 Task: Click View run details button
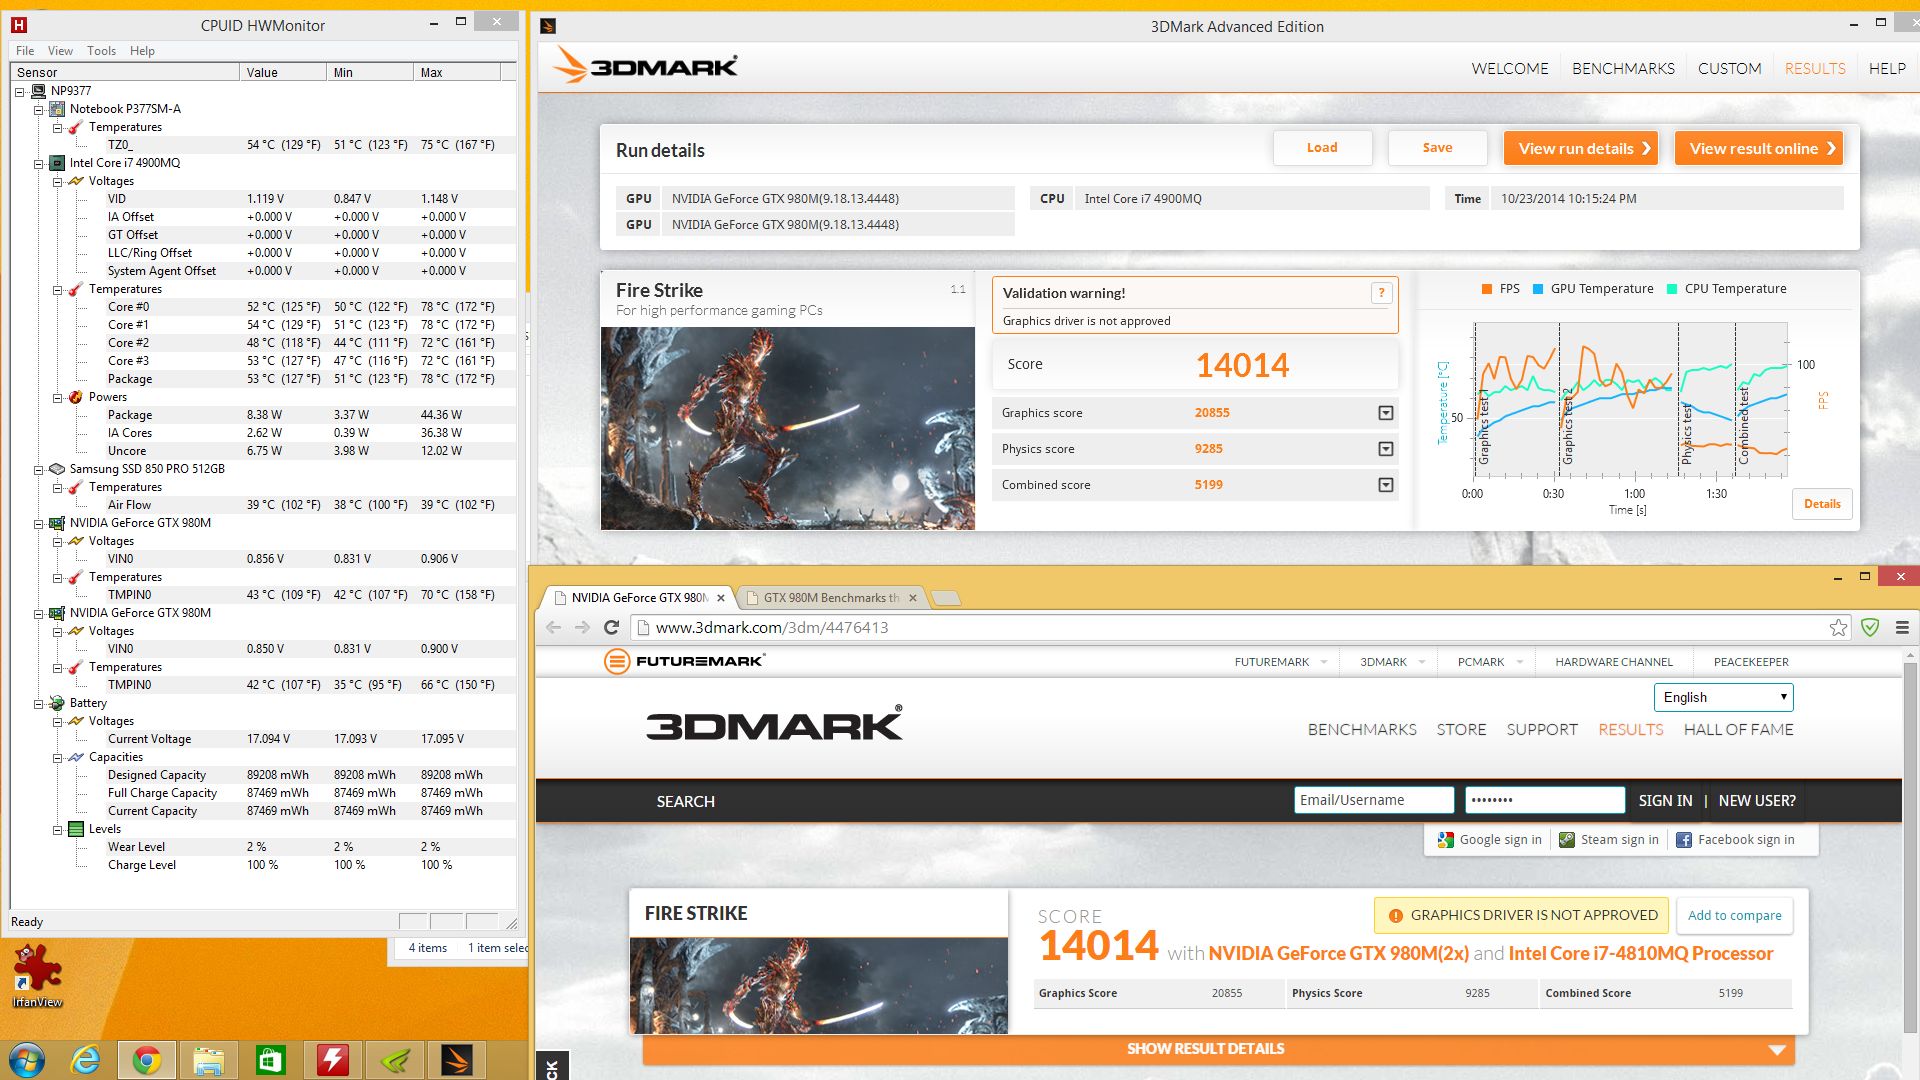tap(1581, 148)
